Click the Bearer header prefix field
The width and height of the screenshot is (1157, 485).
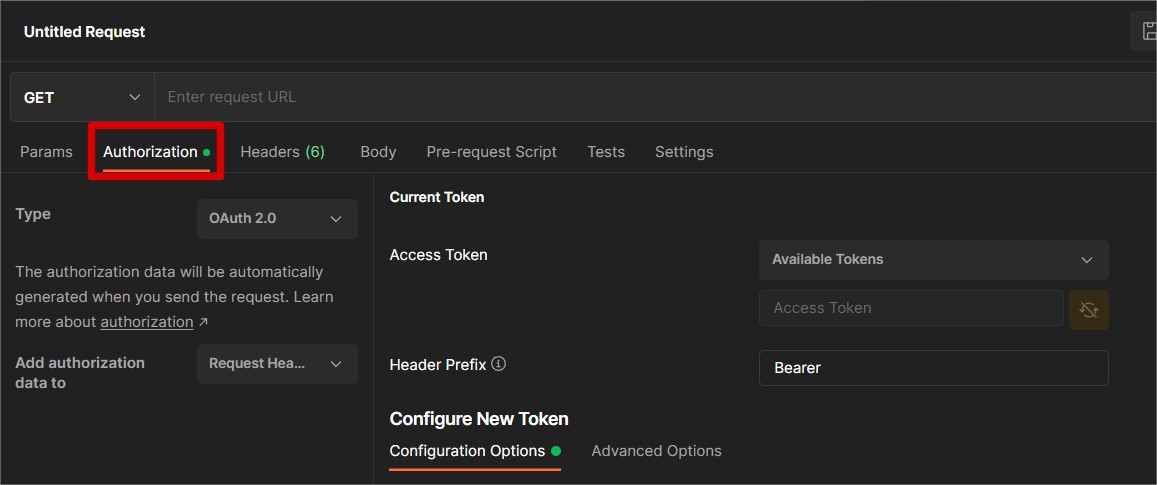coord(933,368)
